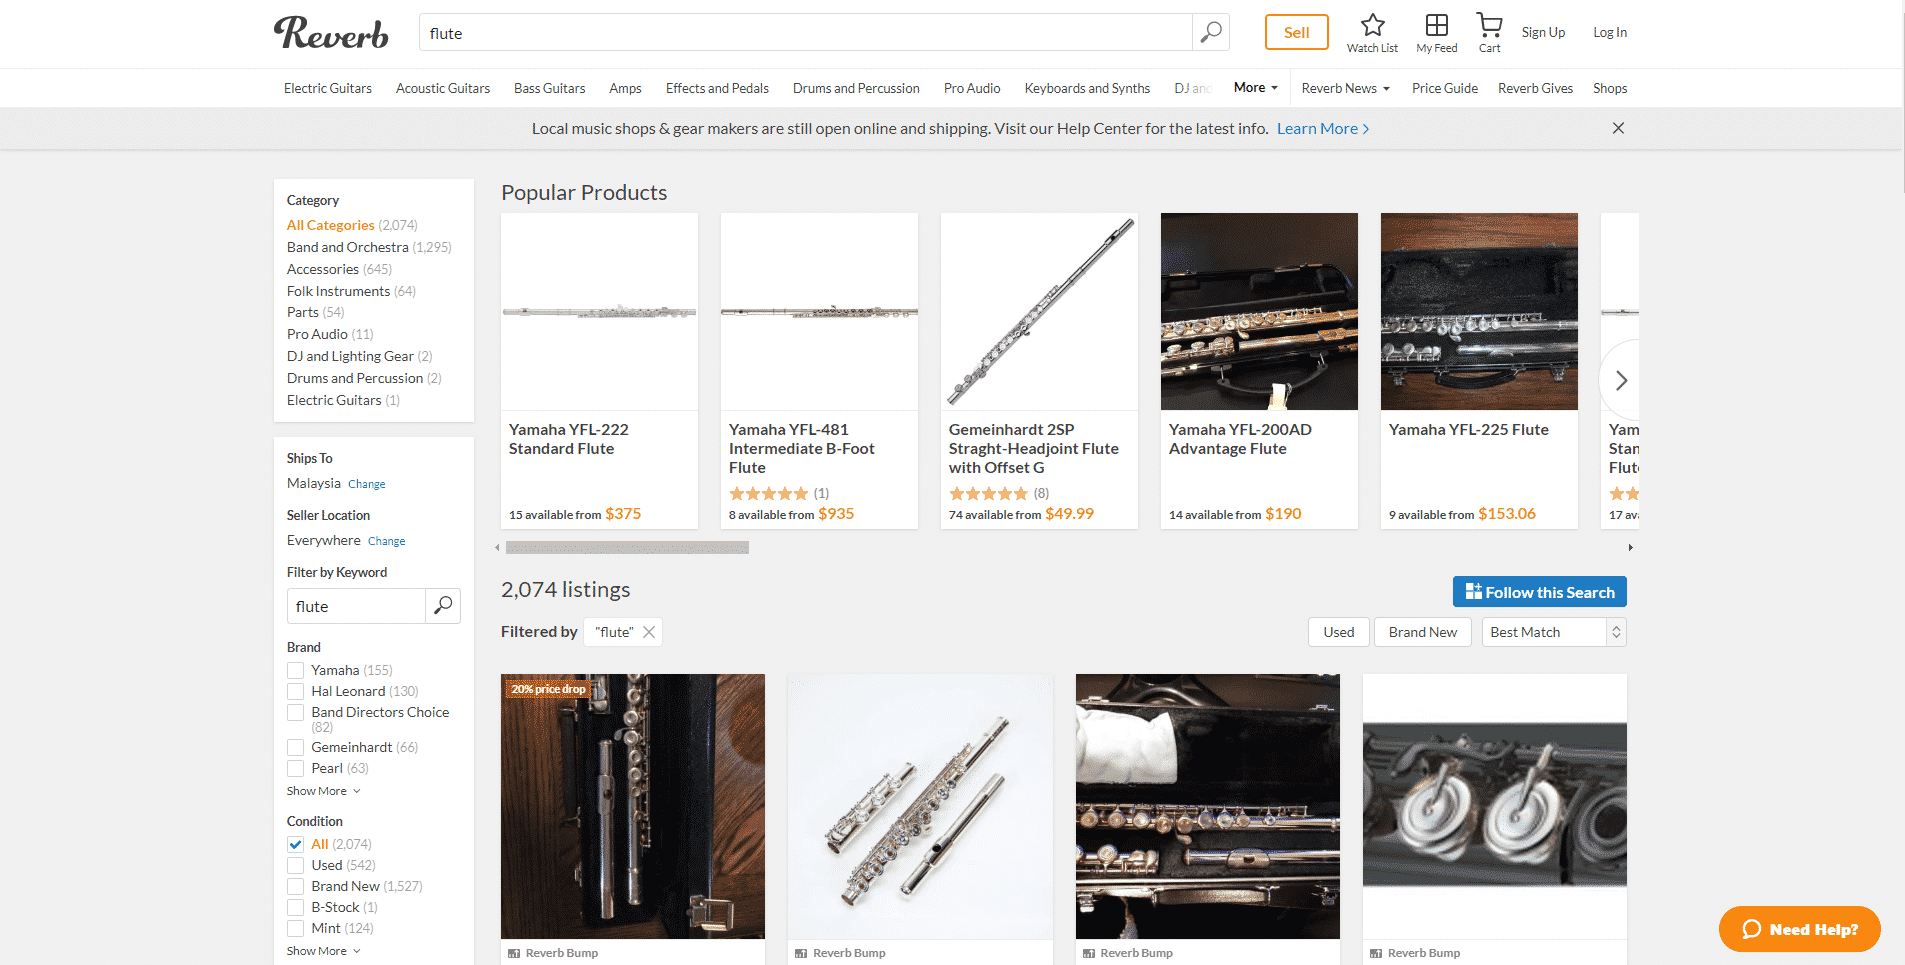Click the Sell button
The image size is (1905, 965).
tap(1297, 32)
